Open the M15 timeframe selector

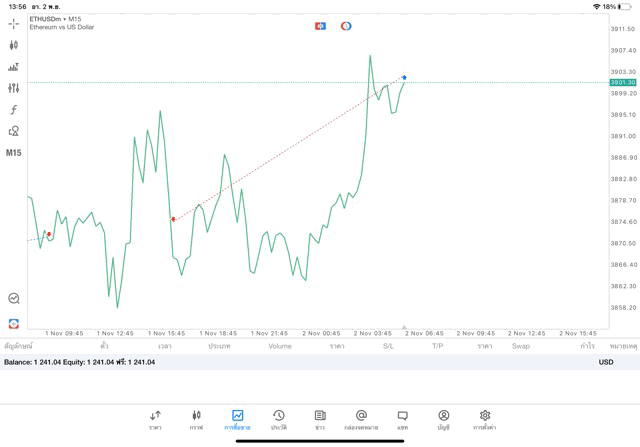[x=14, y=153]
